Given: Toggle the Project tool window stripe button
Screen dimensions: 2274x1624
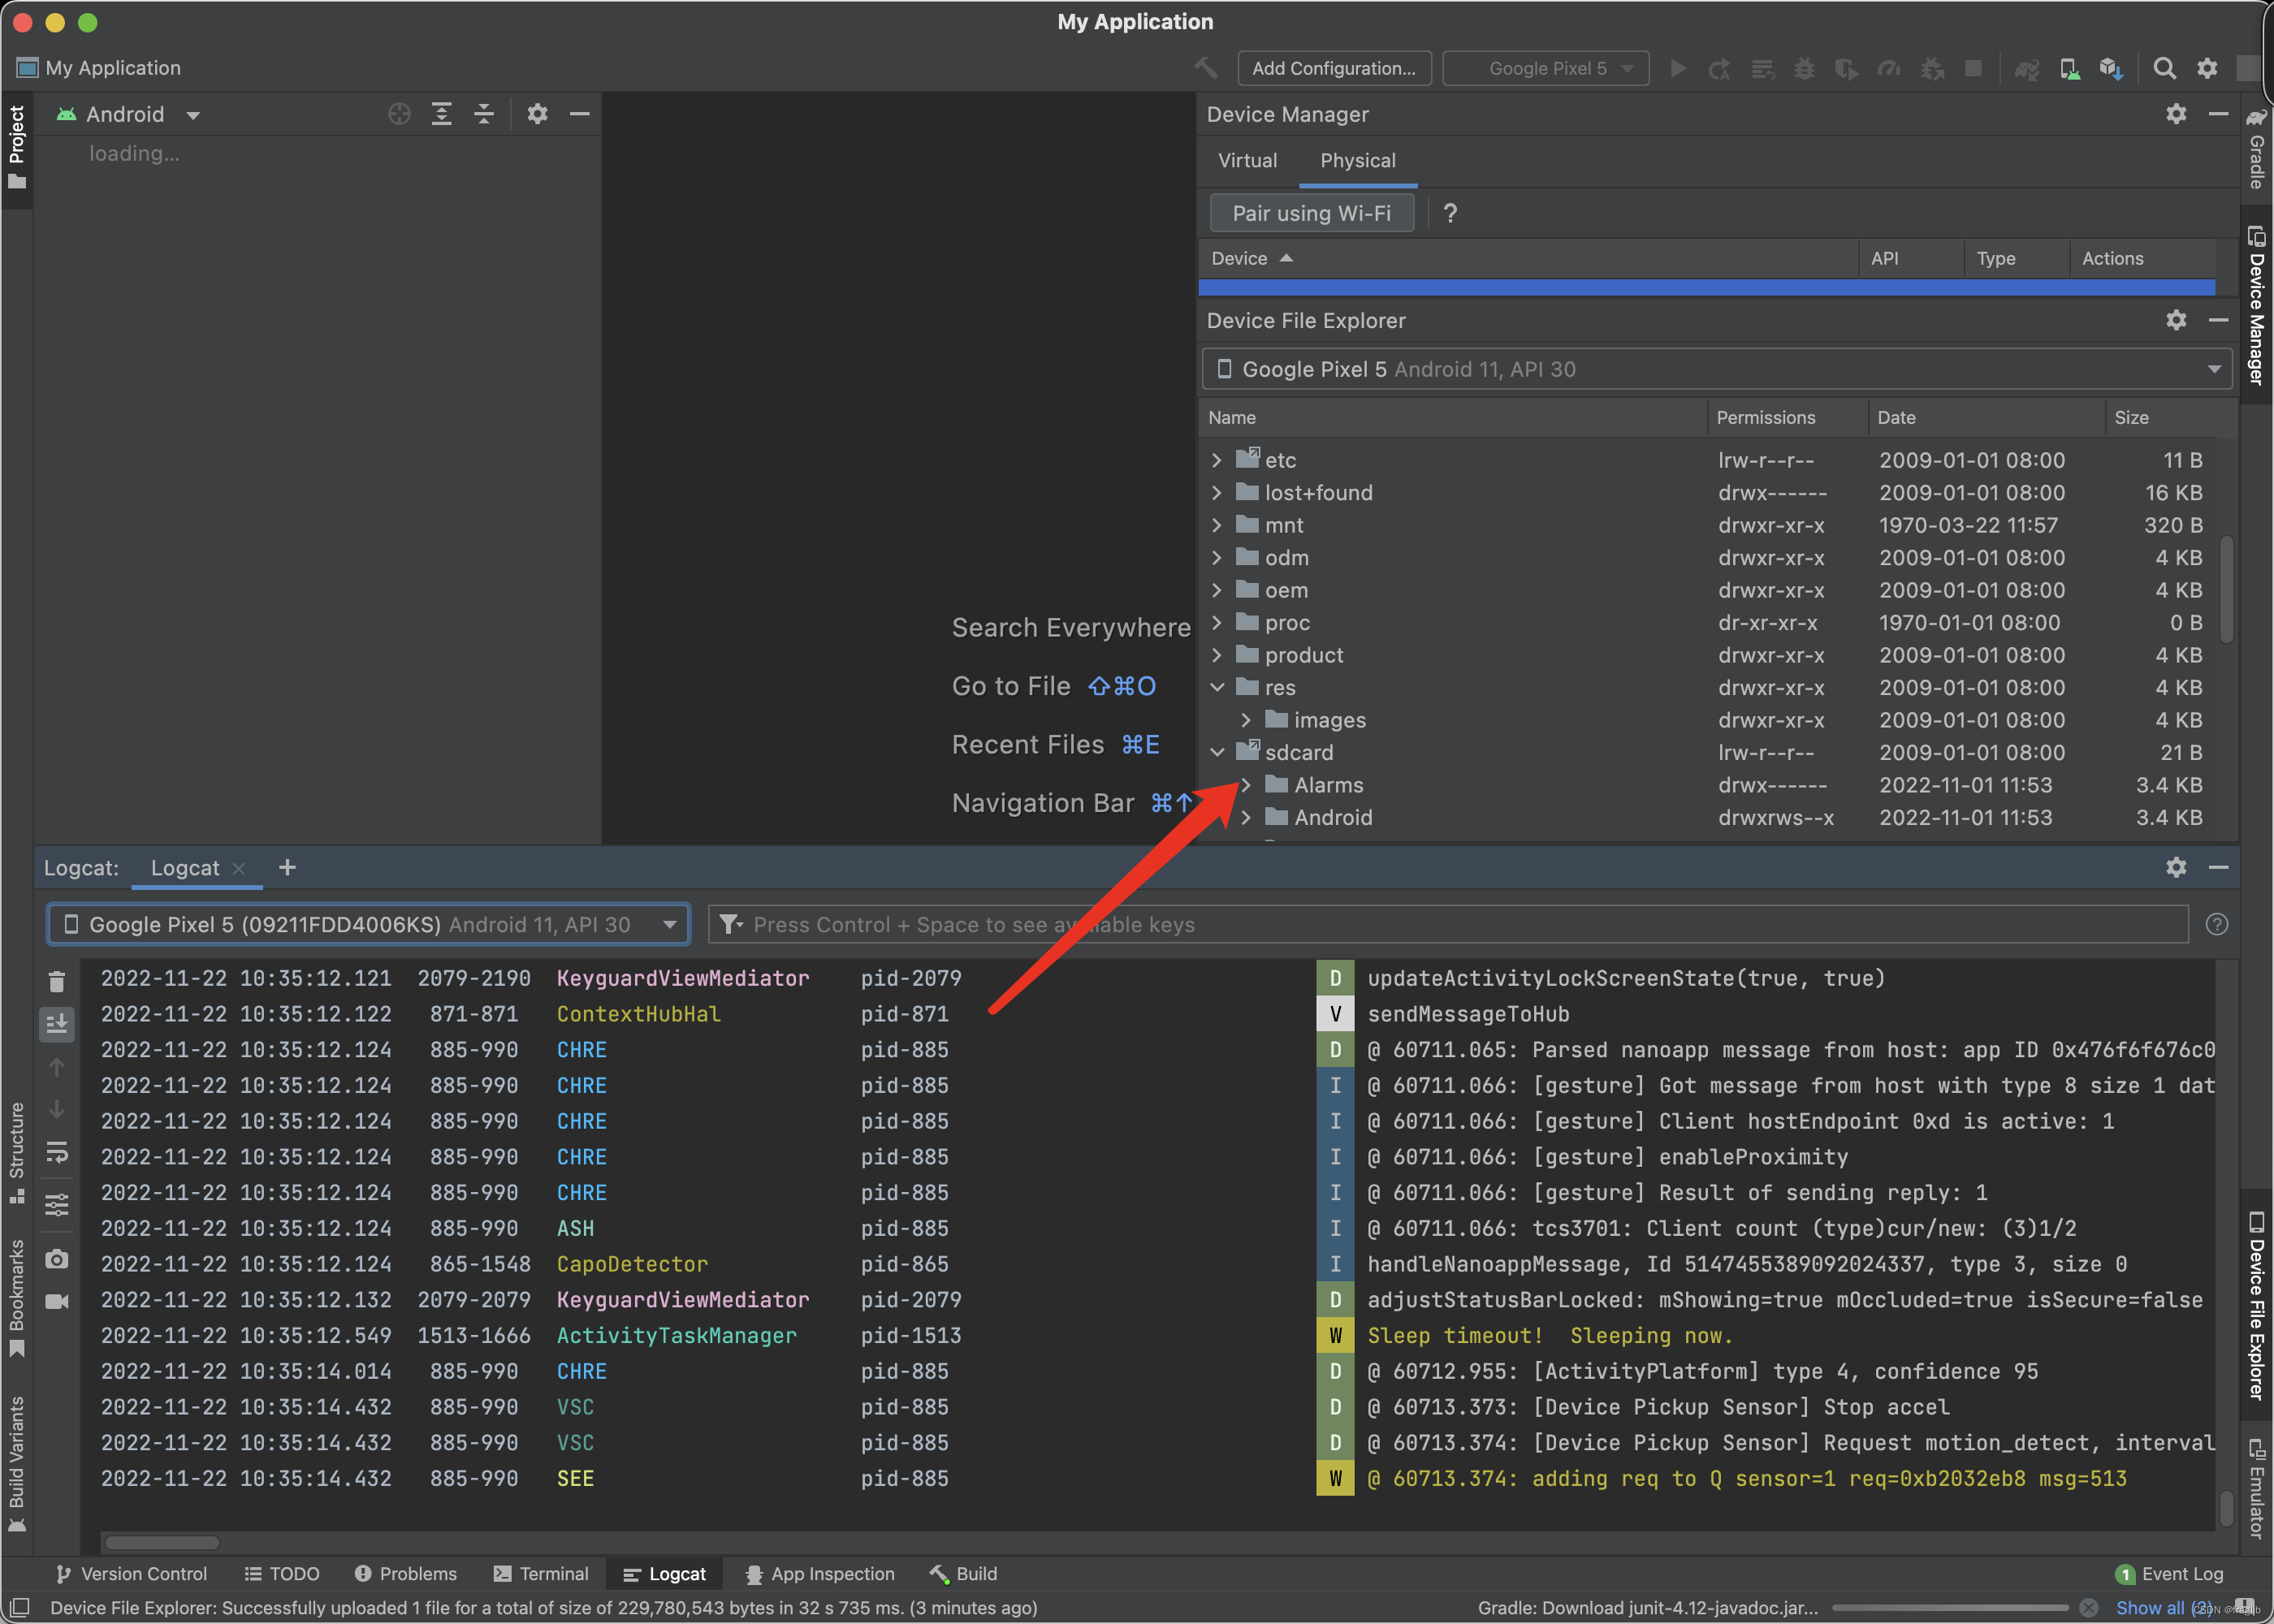Looking at the screenshot, I should coord(16,147).
